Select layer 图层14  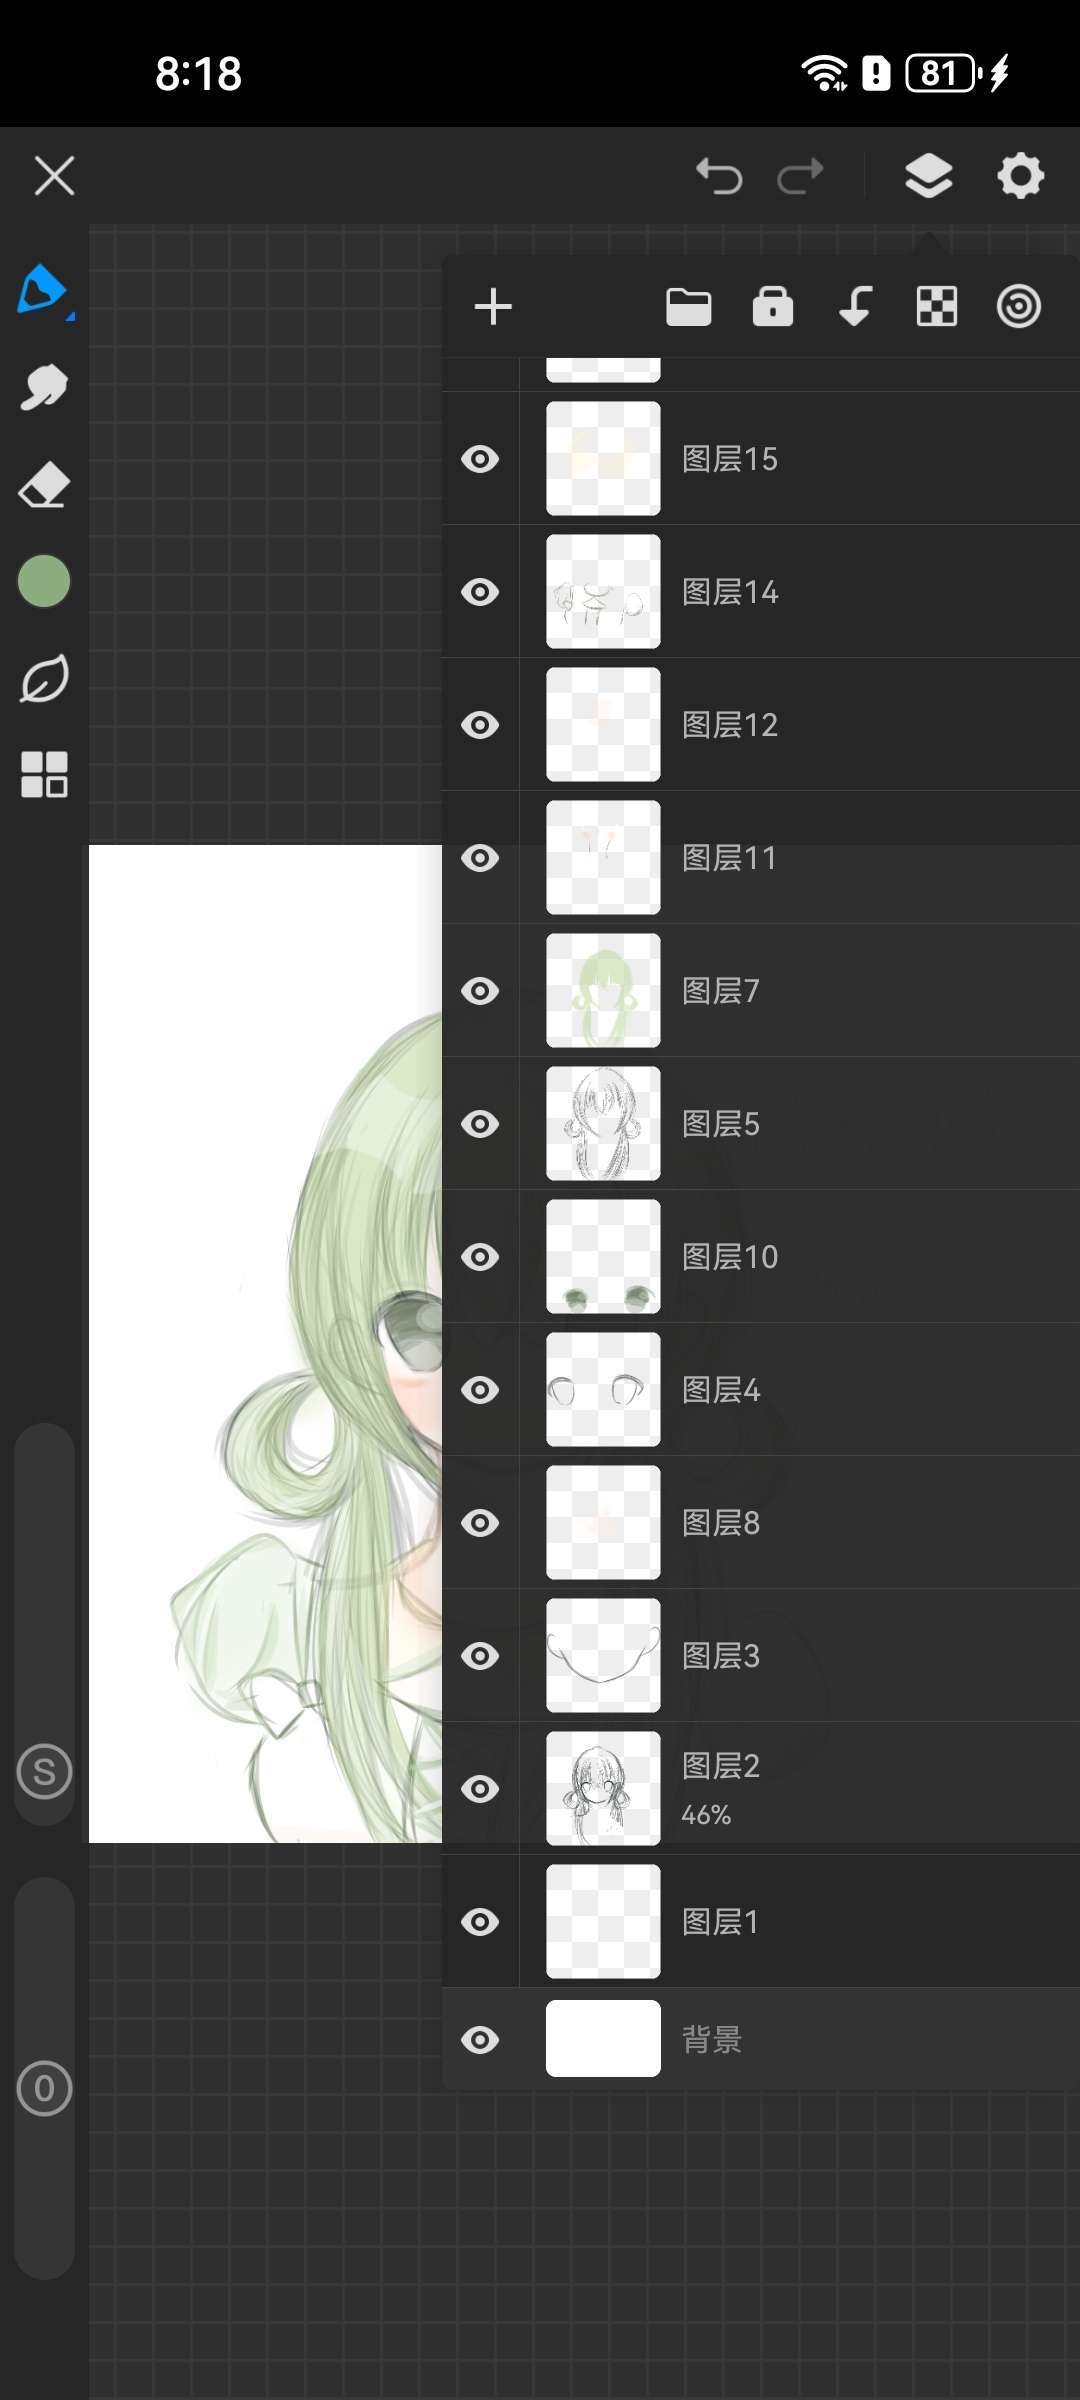(x=800, y=592)
